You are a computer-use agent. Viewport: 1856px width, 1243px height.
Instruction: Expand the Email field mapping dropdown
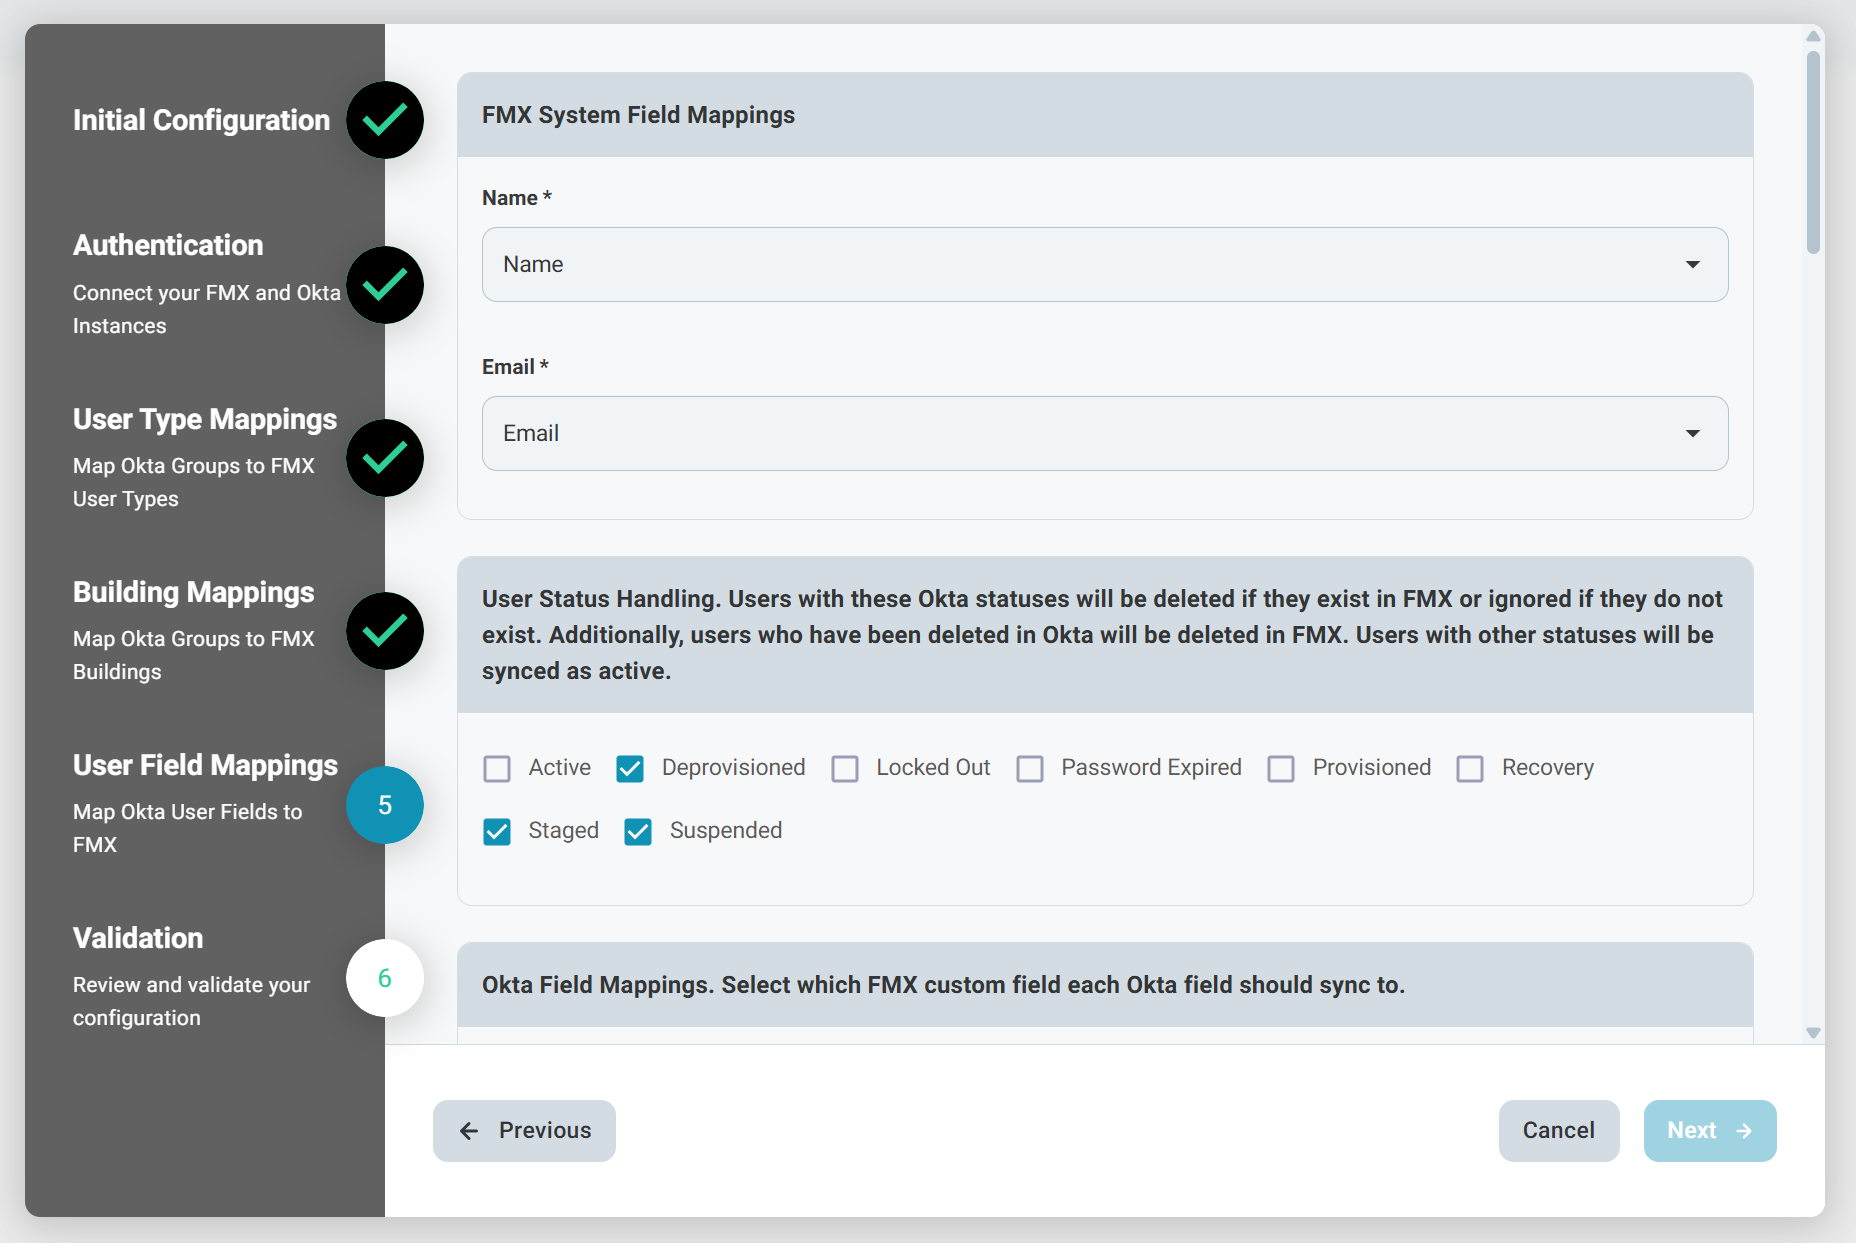coord(1104,434)
